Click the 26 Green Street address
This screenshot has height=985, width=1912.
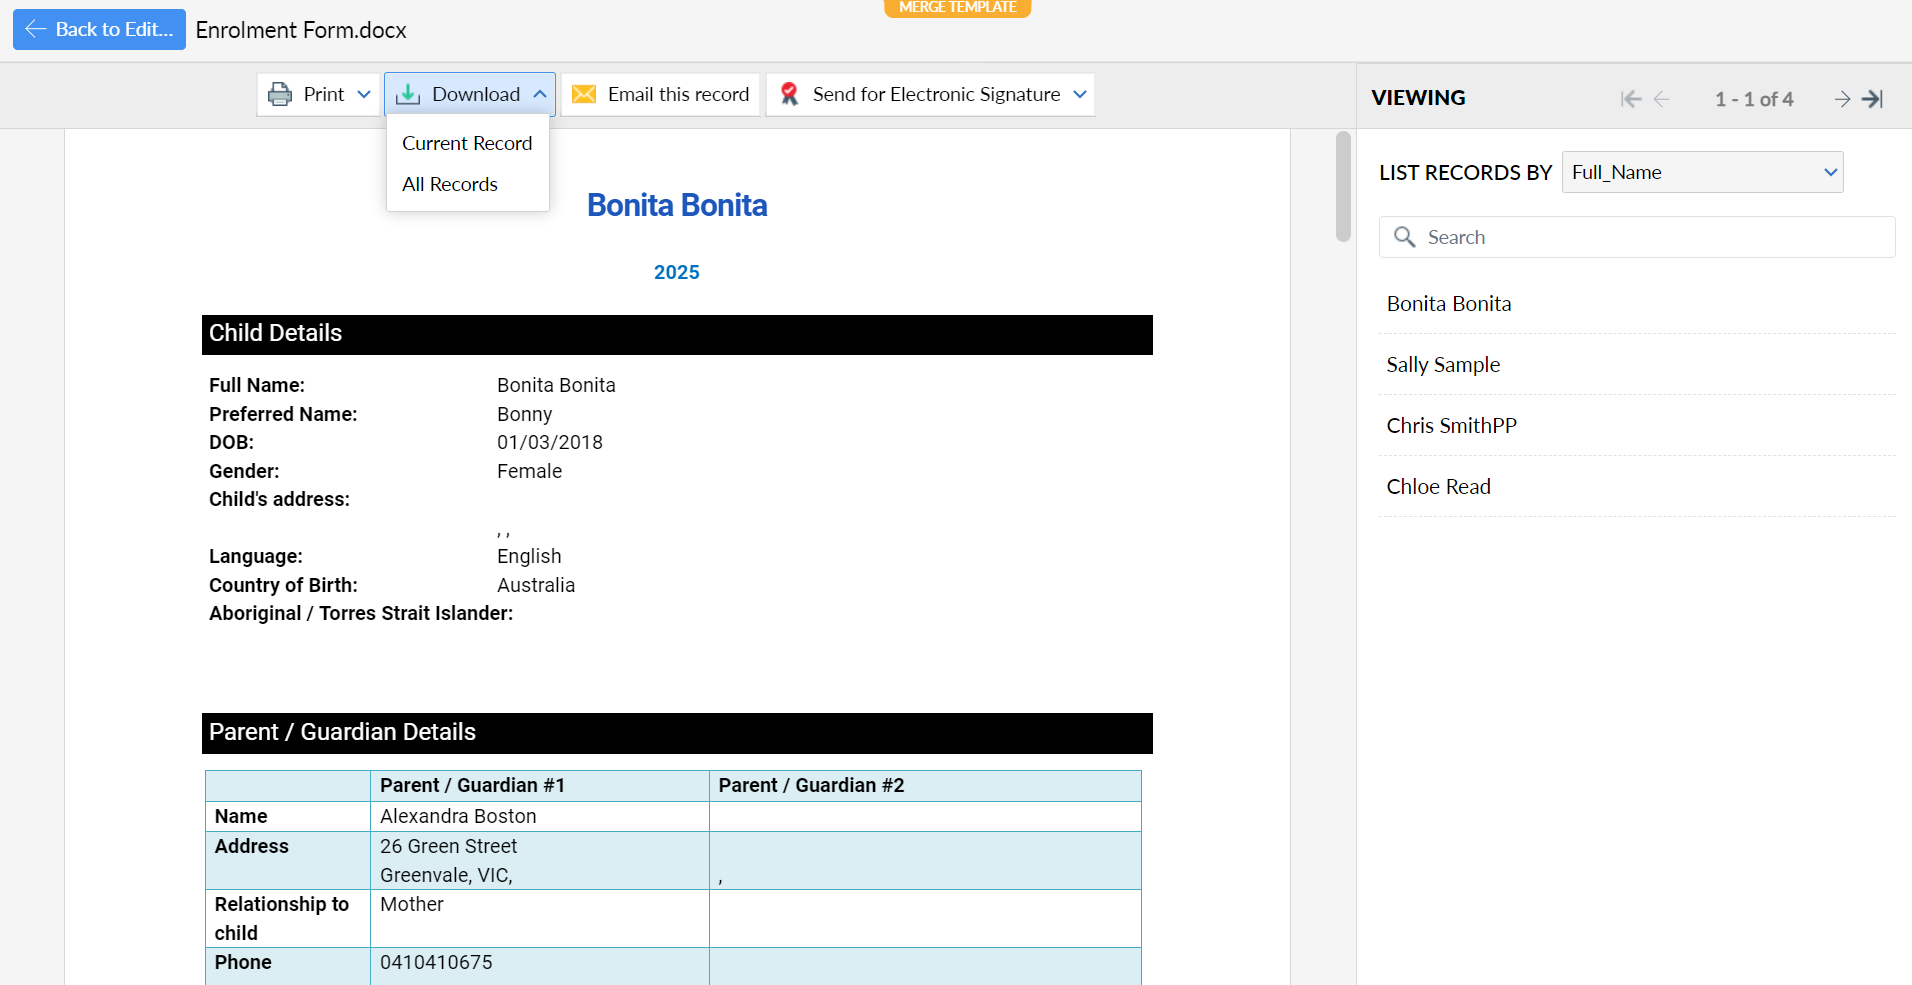(x=448, y=846)
